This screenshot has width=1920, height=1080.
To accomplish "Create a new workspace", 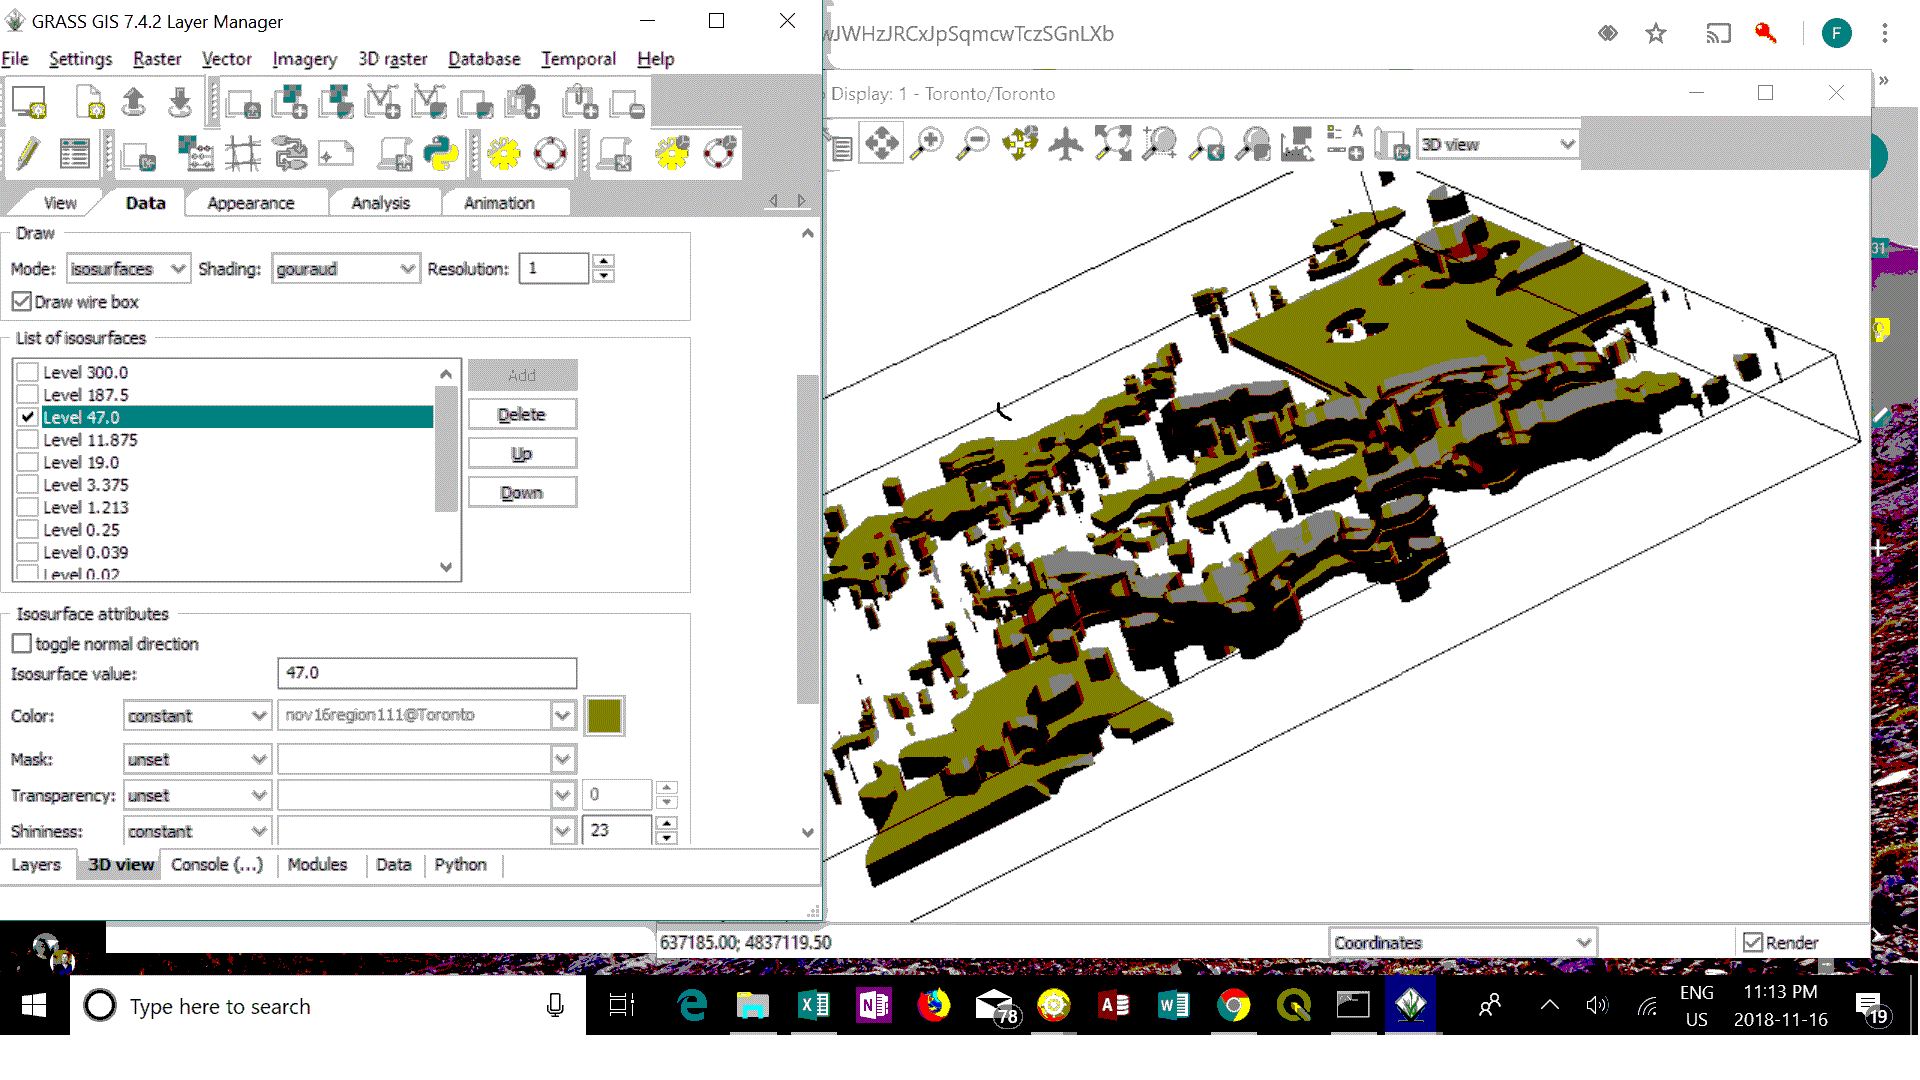I will tap(91, 103).
